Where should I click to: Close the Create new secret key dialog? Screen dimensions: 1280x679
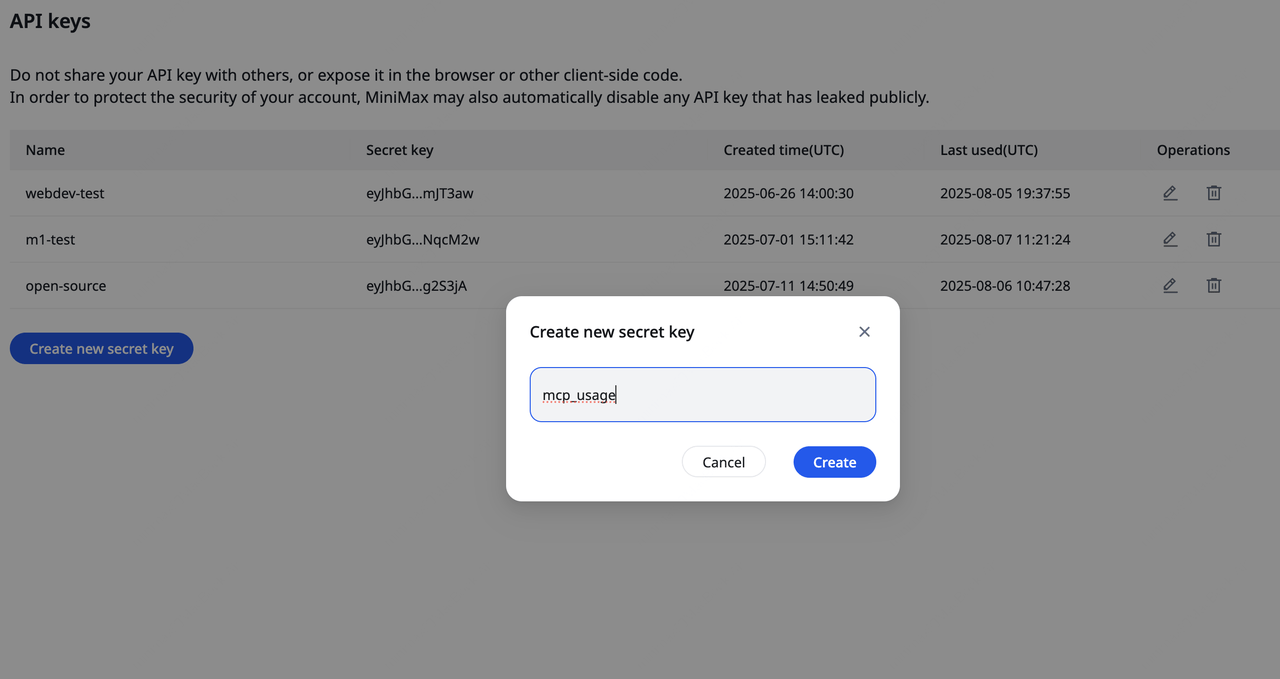(x=864, y=331)
